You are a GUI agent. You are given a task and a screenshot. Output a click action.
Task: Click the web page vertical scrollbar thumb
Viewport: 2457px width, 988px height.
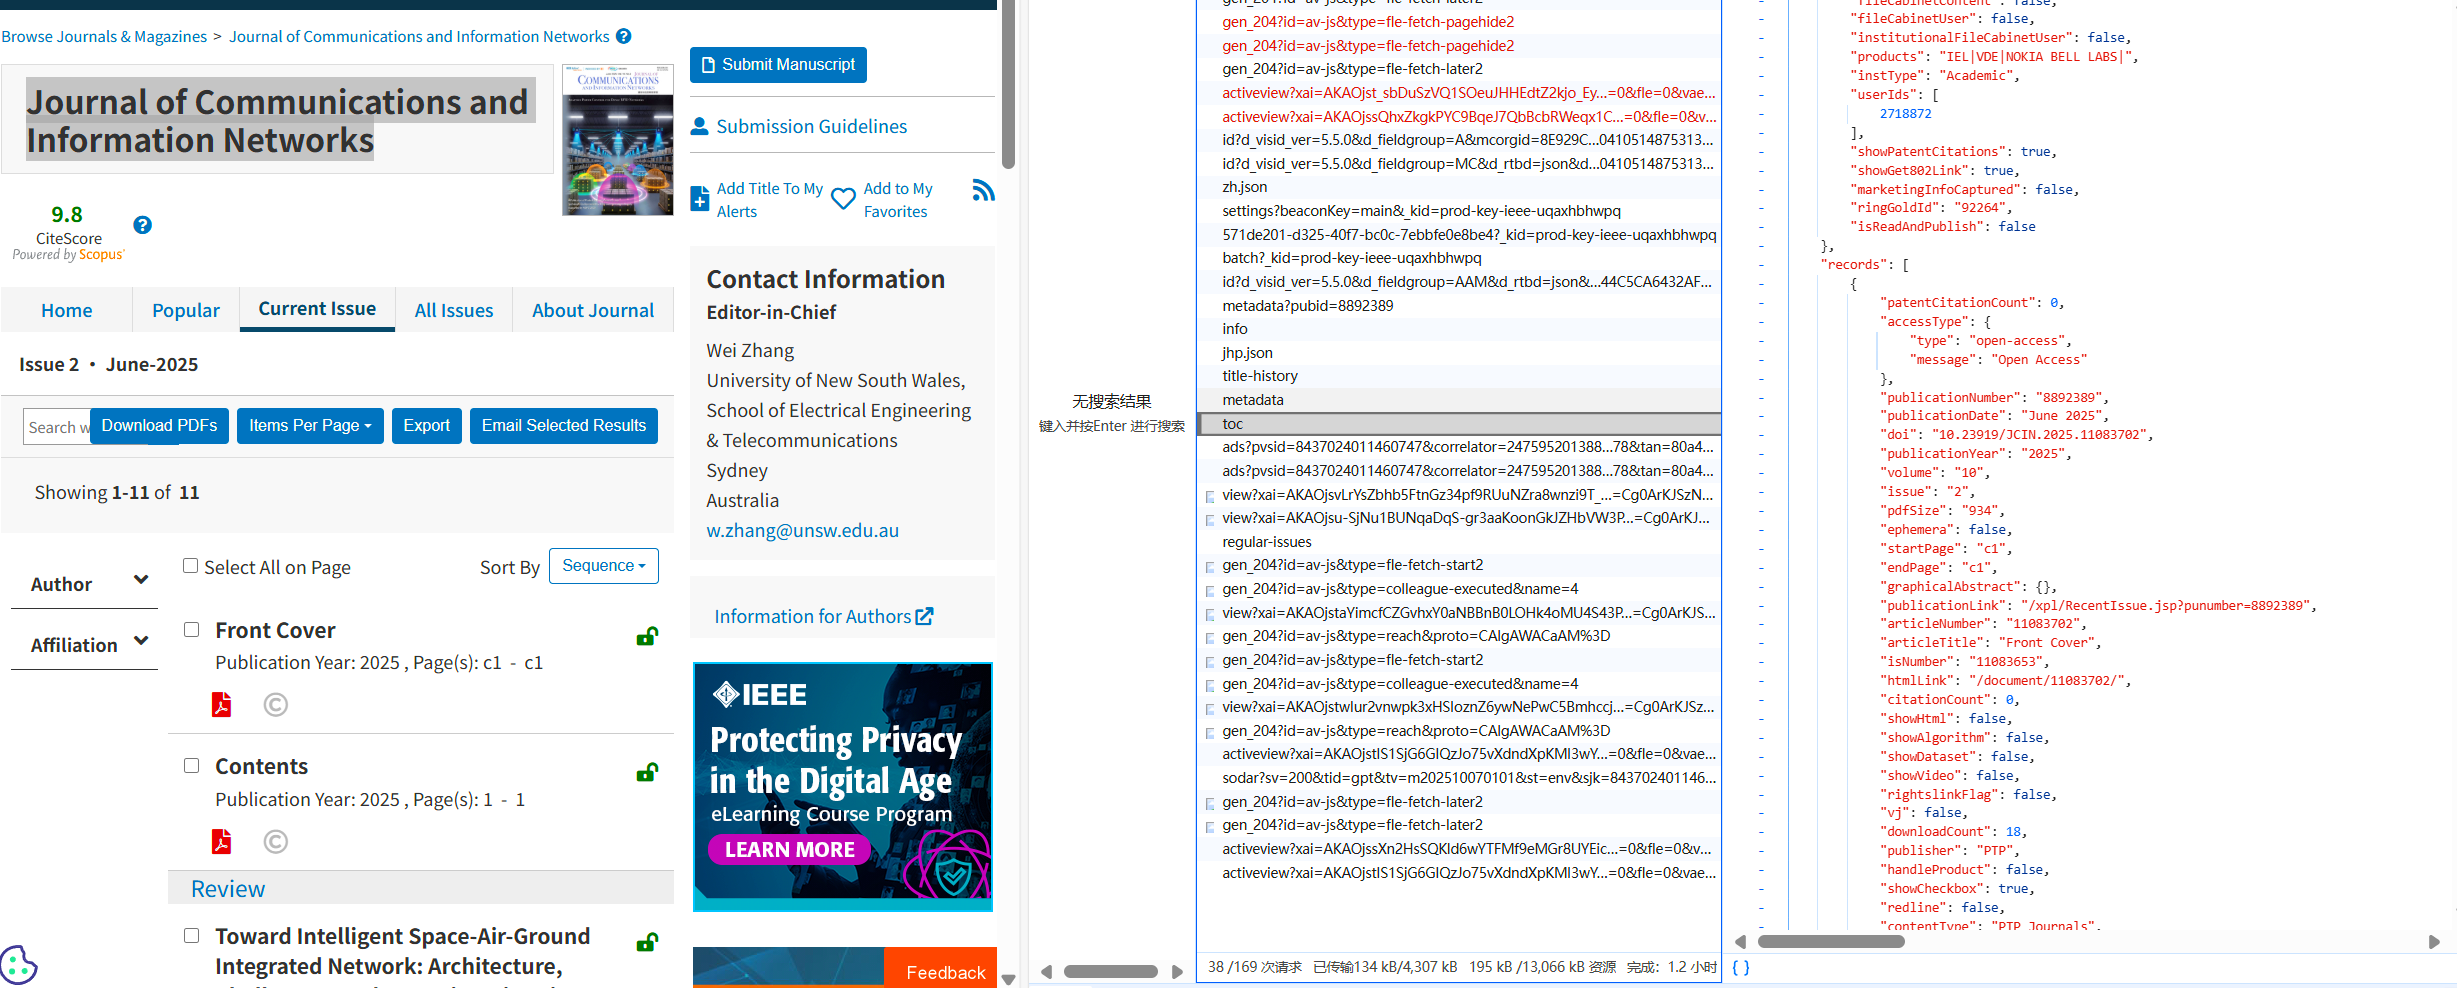[x=1008, y=85]
